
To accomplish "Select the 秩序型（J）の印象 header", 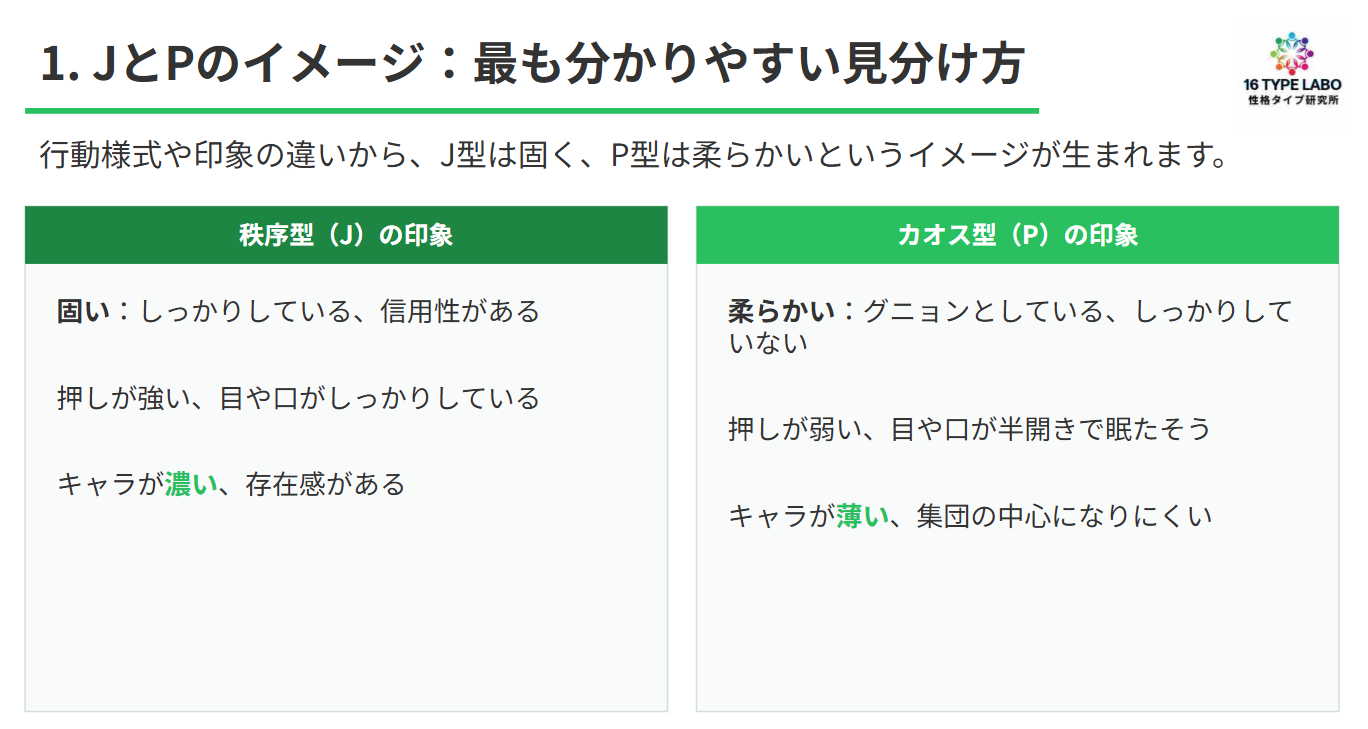I will [346, 235].
